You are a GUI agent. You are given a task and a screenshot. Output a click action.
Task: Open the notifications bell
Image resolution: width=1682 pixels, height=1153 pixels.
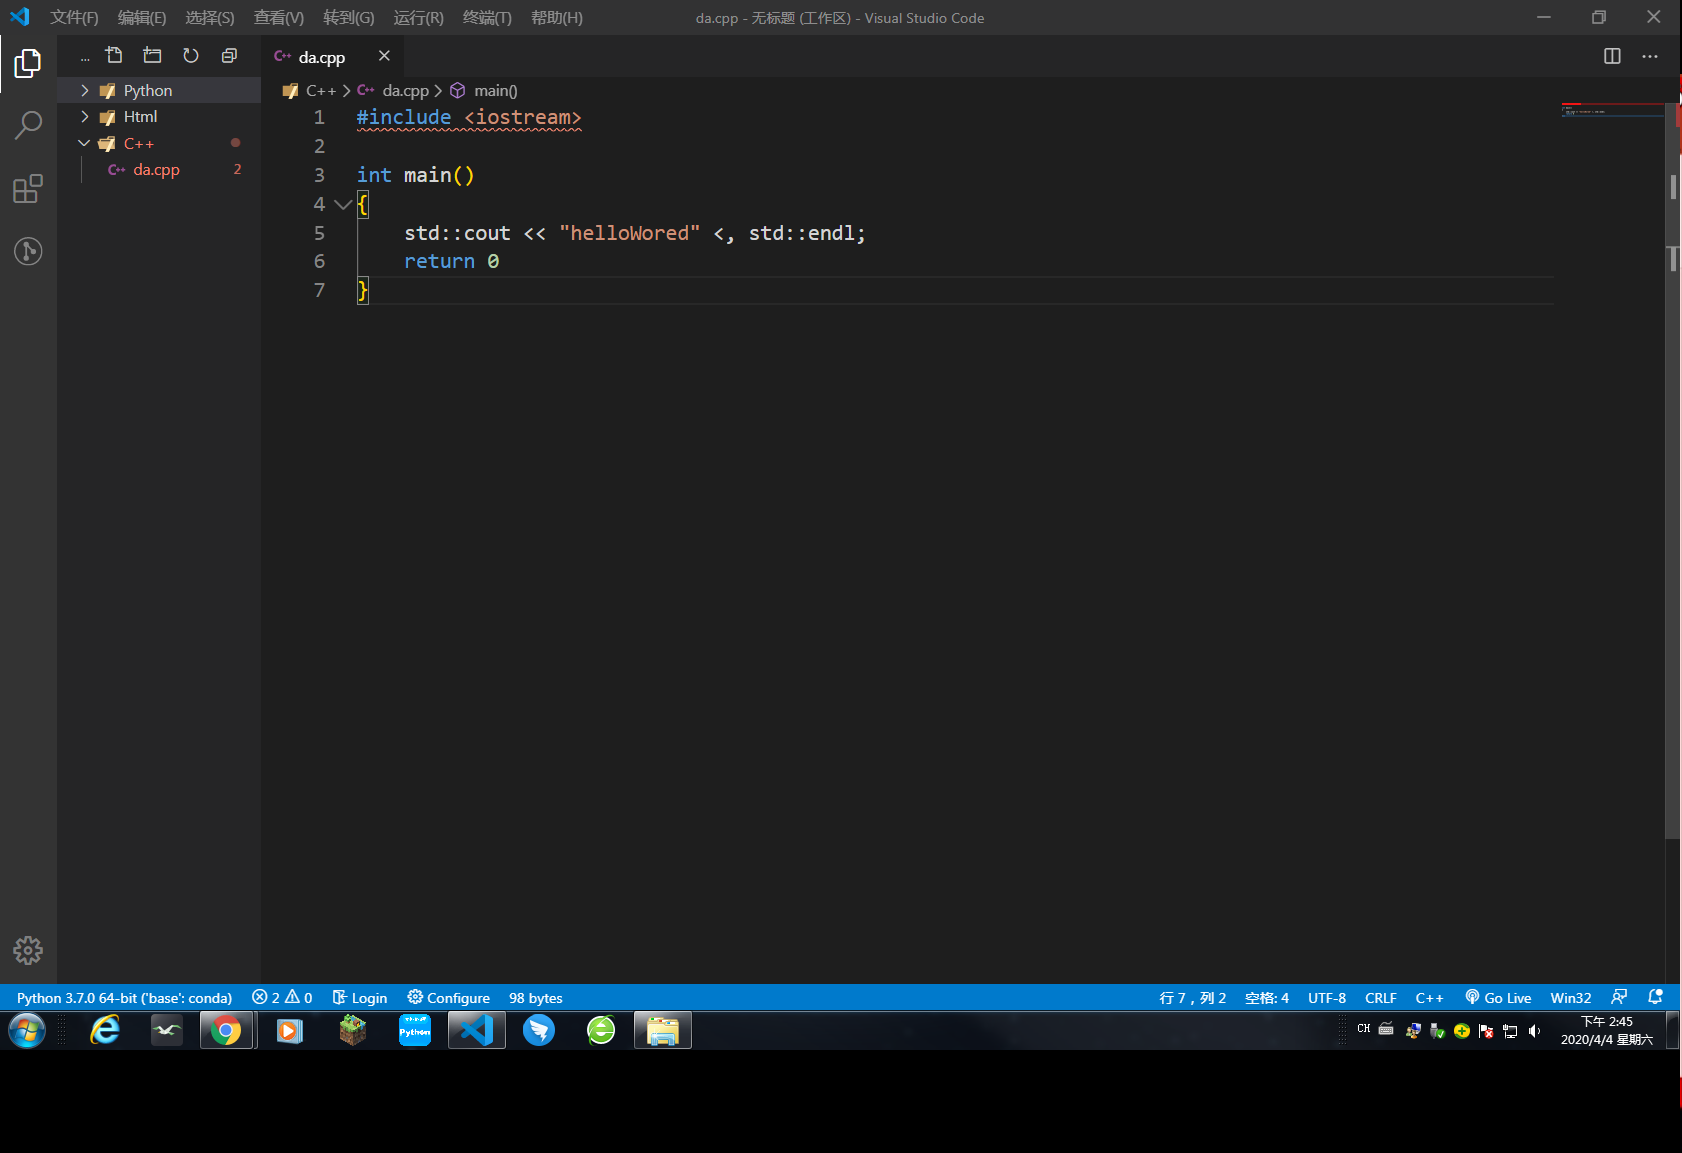pyautogui.click(x=1655, y=998)
